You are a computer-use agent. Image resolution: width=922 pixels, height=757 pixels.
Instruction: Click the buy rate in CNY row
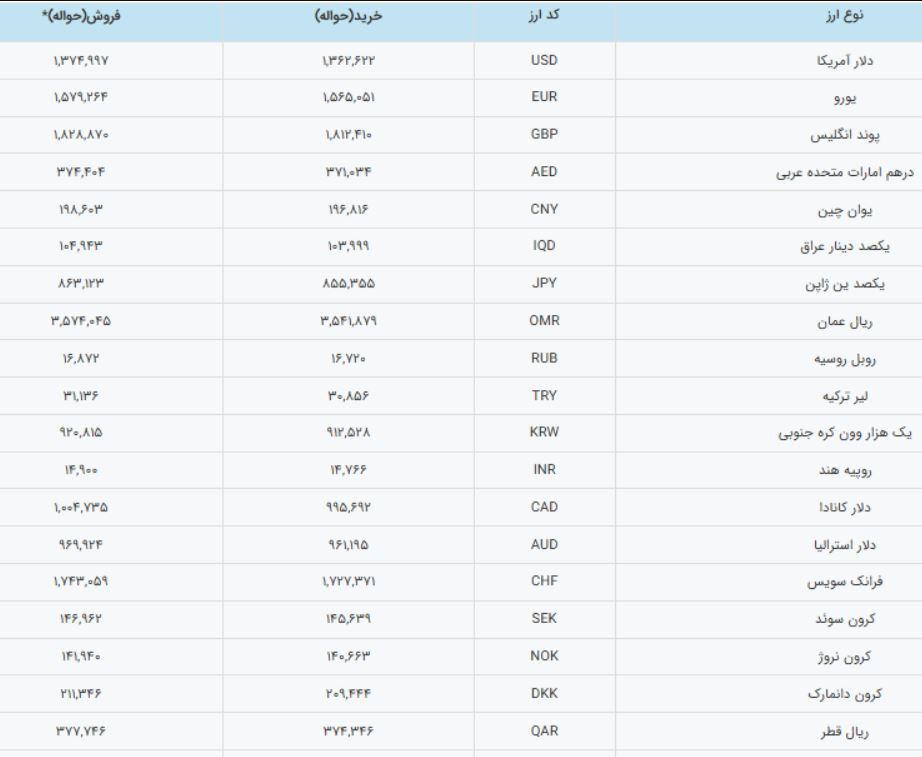[x=344, y=210]
